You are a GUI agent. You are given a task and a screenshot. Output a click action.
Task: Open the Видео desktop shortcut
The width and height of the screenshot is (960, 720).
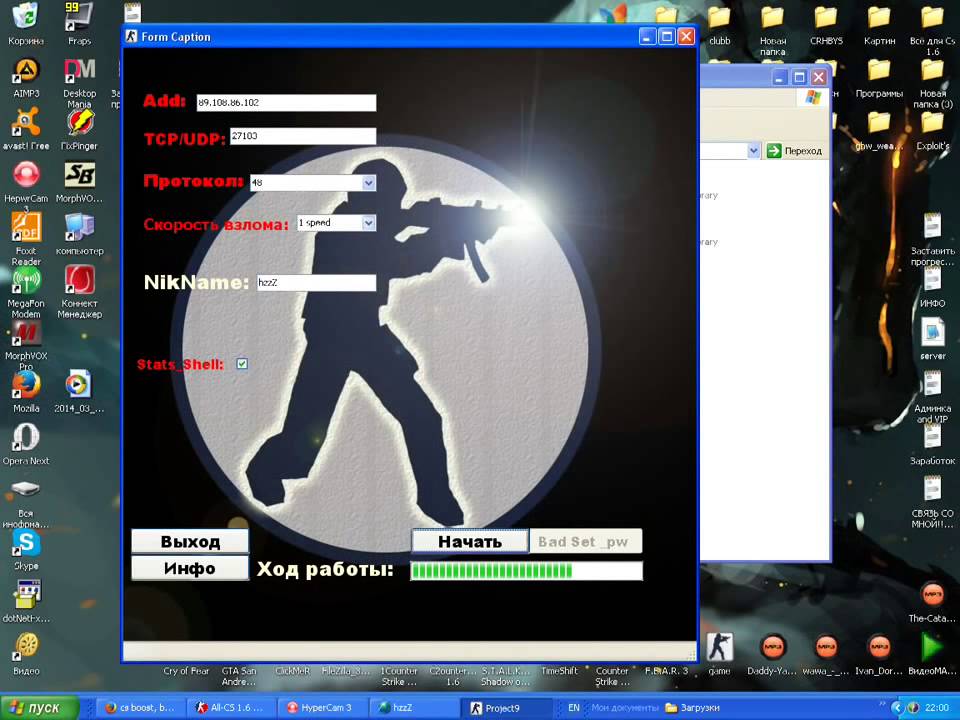tap(26, 648)
